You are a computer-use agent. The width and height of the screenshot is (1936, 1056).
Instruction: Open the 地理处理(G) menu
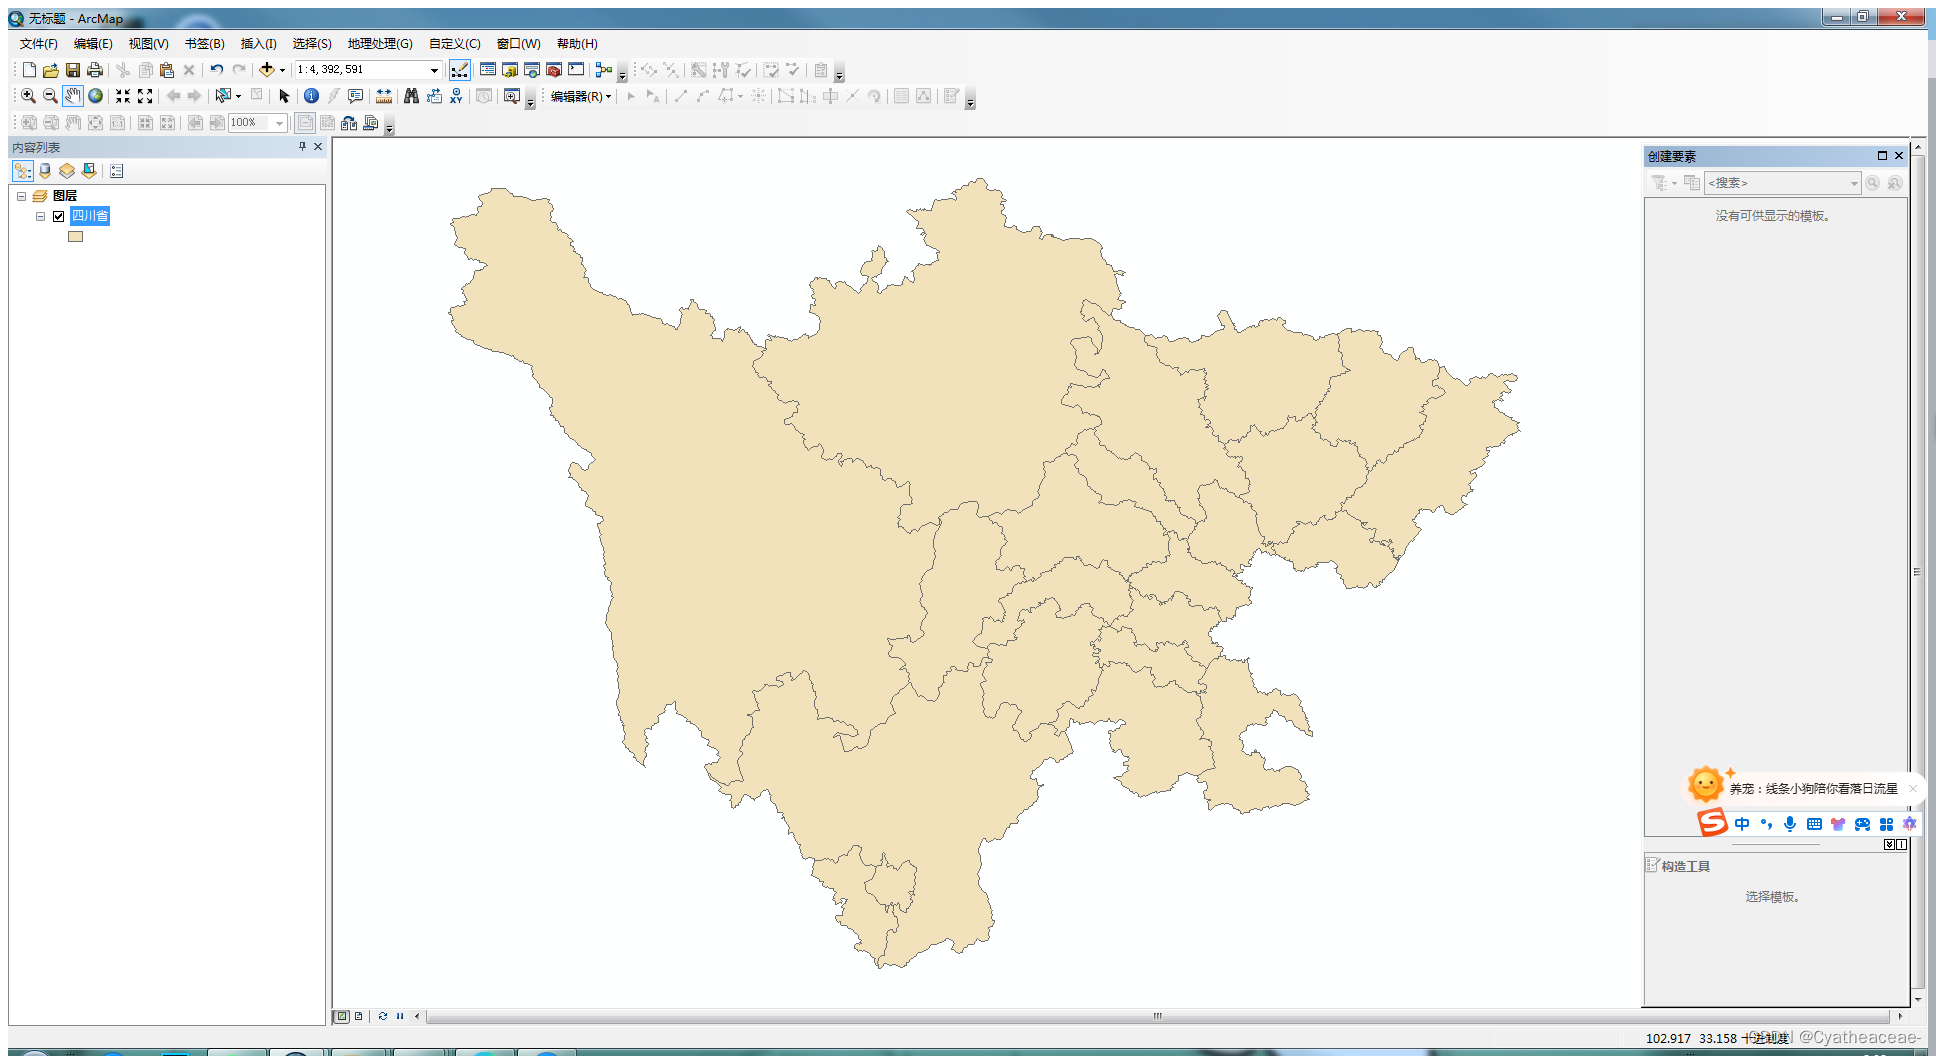[380, 44]
